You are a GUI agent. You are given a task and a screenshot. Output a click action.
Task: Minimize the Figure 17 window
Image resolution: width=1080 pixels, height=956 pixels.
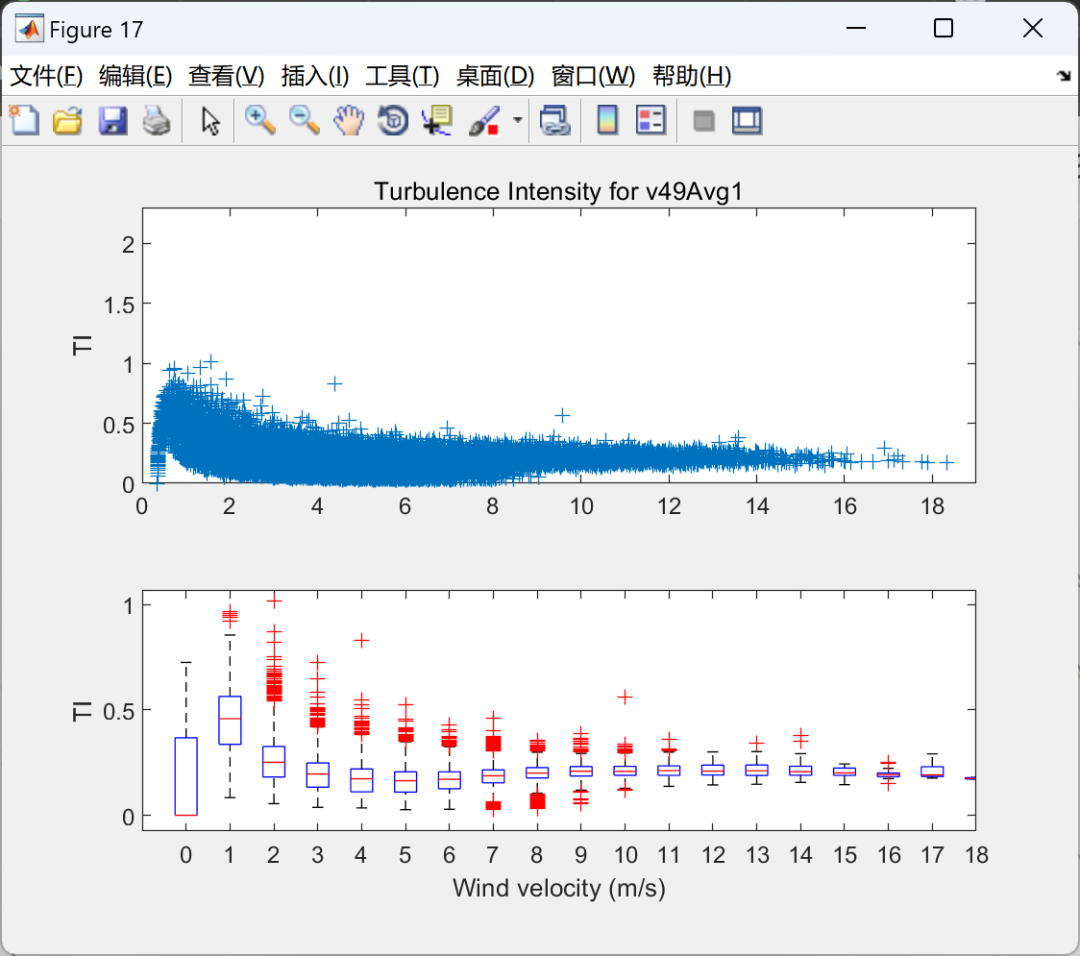(x=855, y=28)
